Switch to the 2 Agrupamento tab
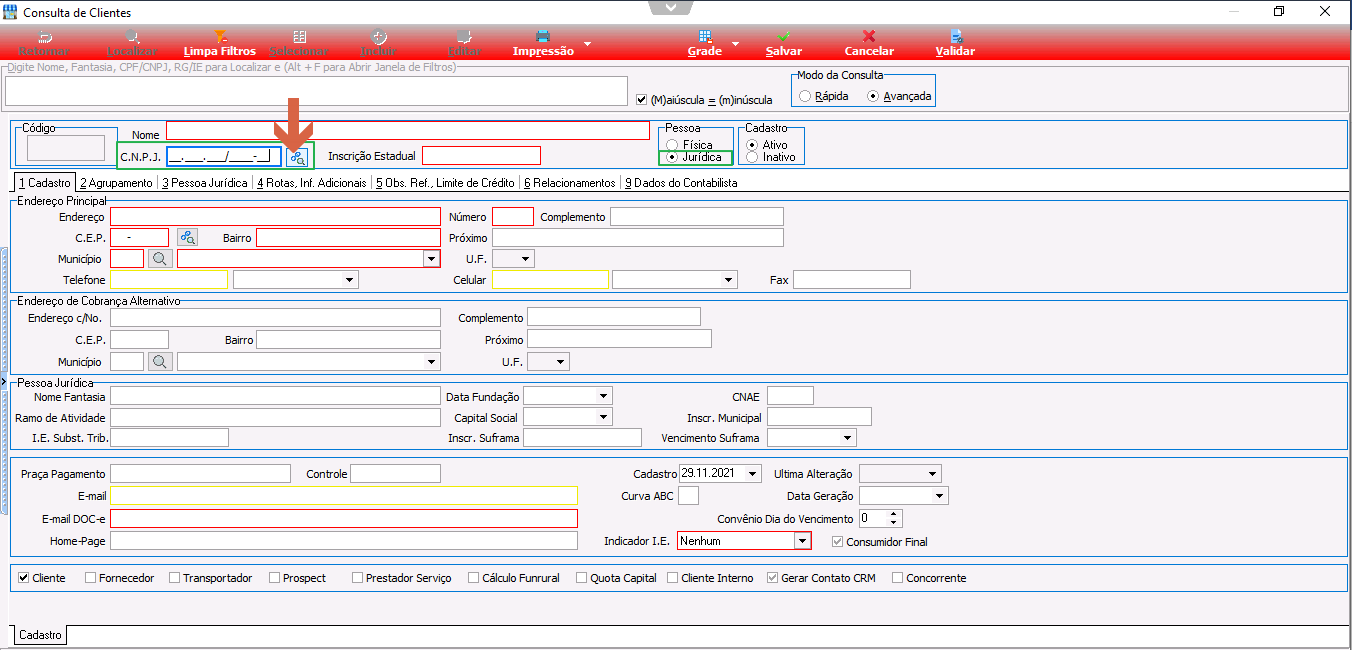This screenshot has width=1352, height=650. 116,183
